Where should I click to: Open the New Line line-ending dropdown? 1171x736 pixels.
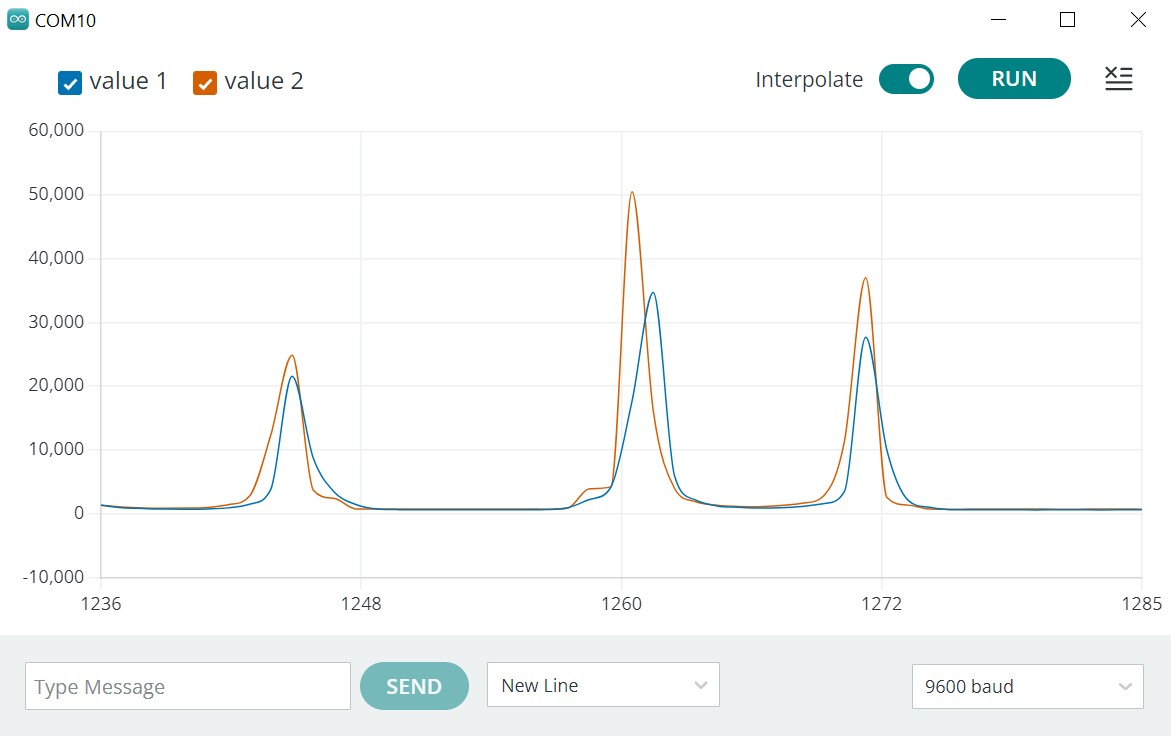602,686
